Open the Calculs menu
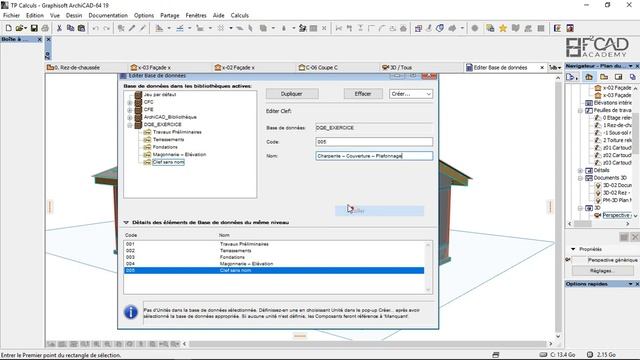 point(240,15)
